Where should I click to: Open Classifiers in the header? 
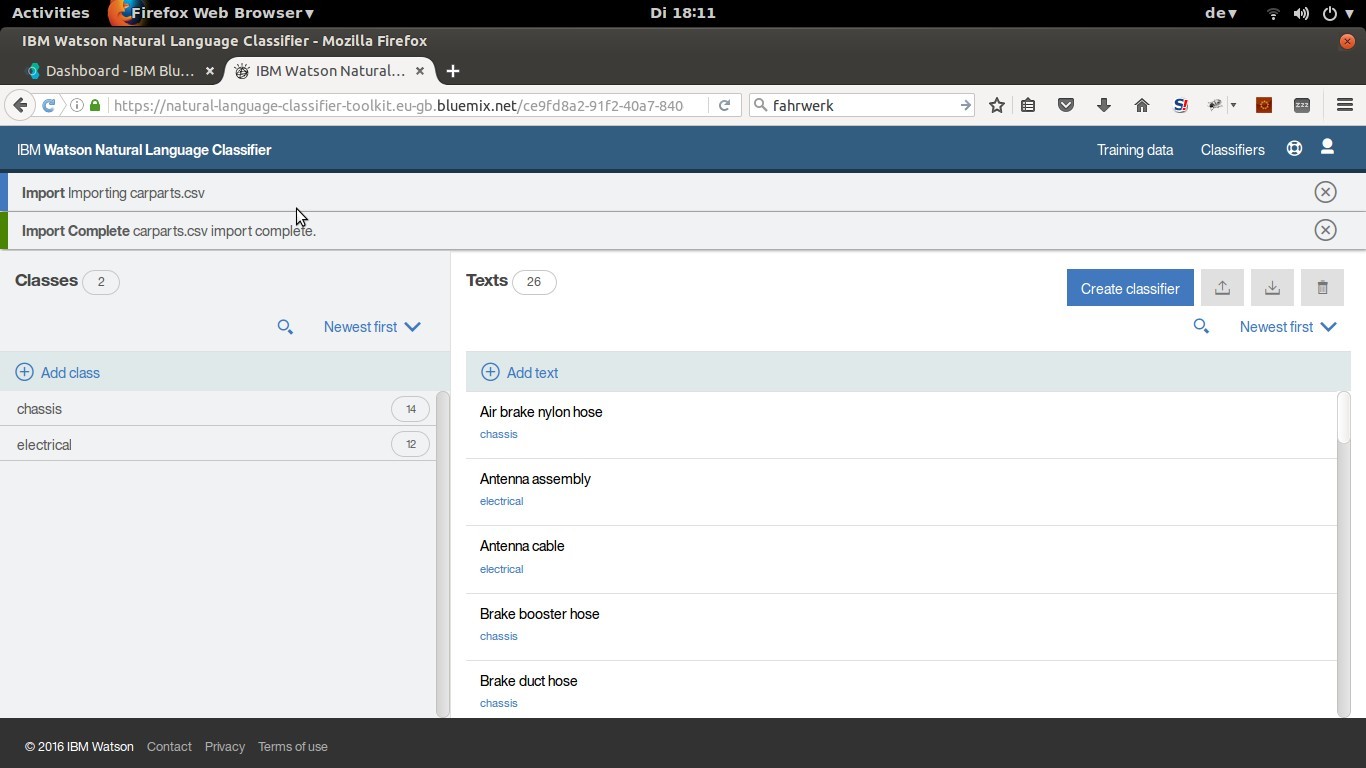click(1232, 150)
